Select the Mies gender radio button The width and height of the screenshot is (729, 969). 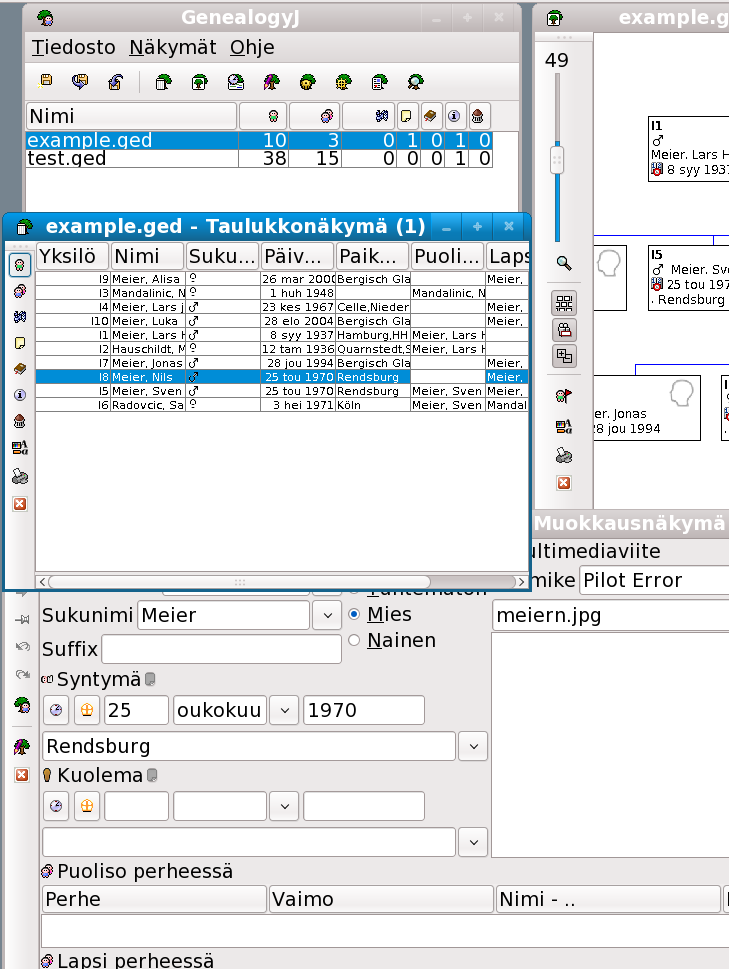coord(355,614)
